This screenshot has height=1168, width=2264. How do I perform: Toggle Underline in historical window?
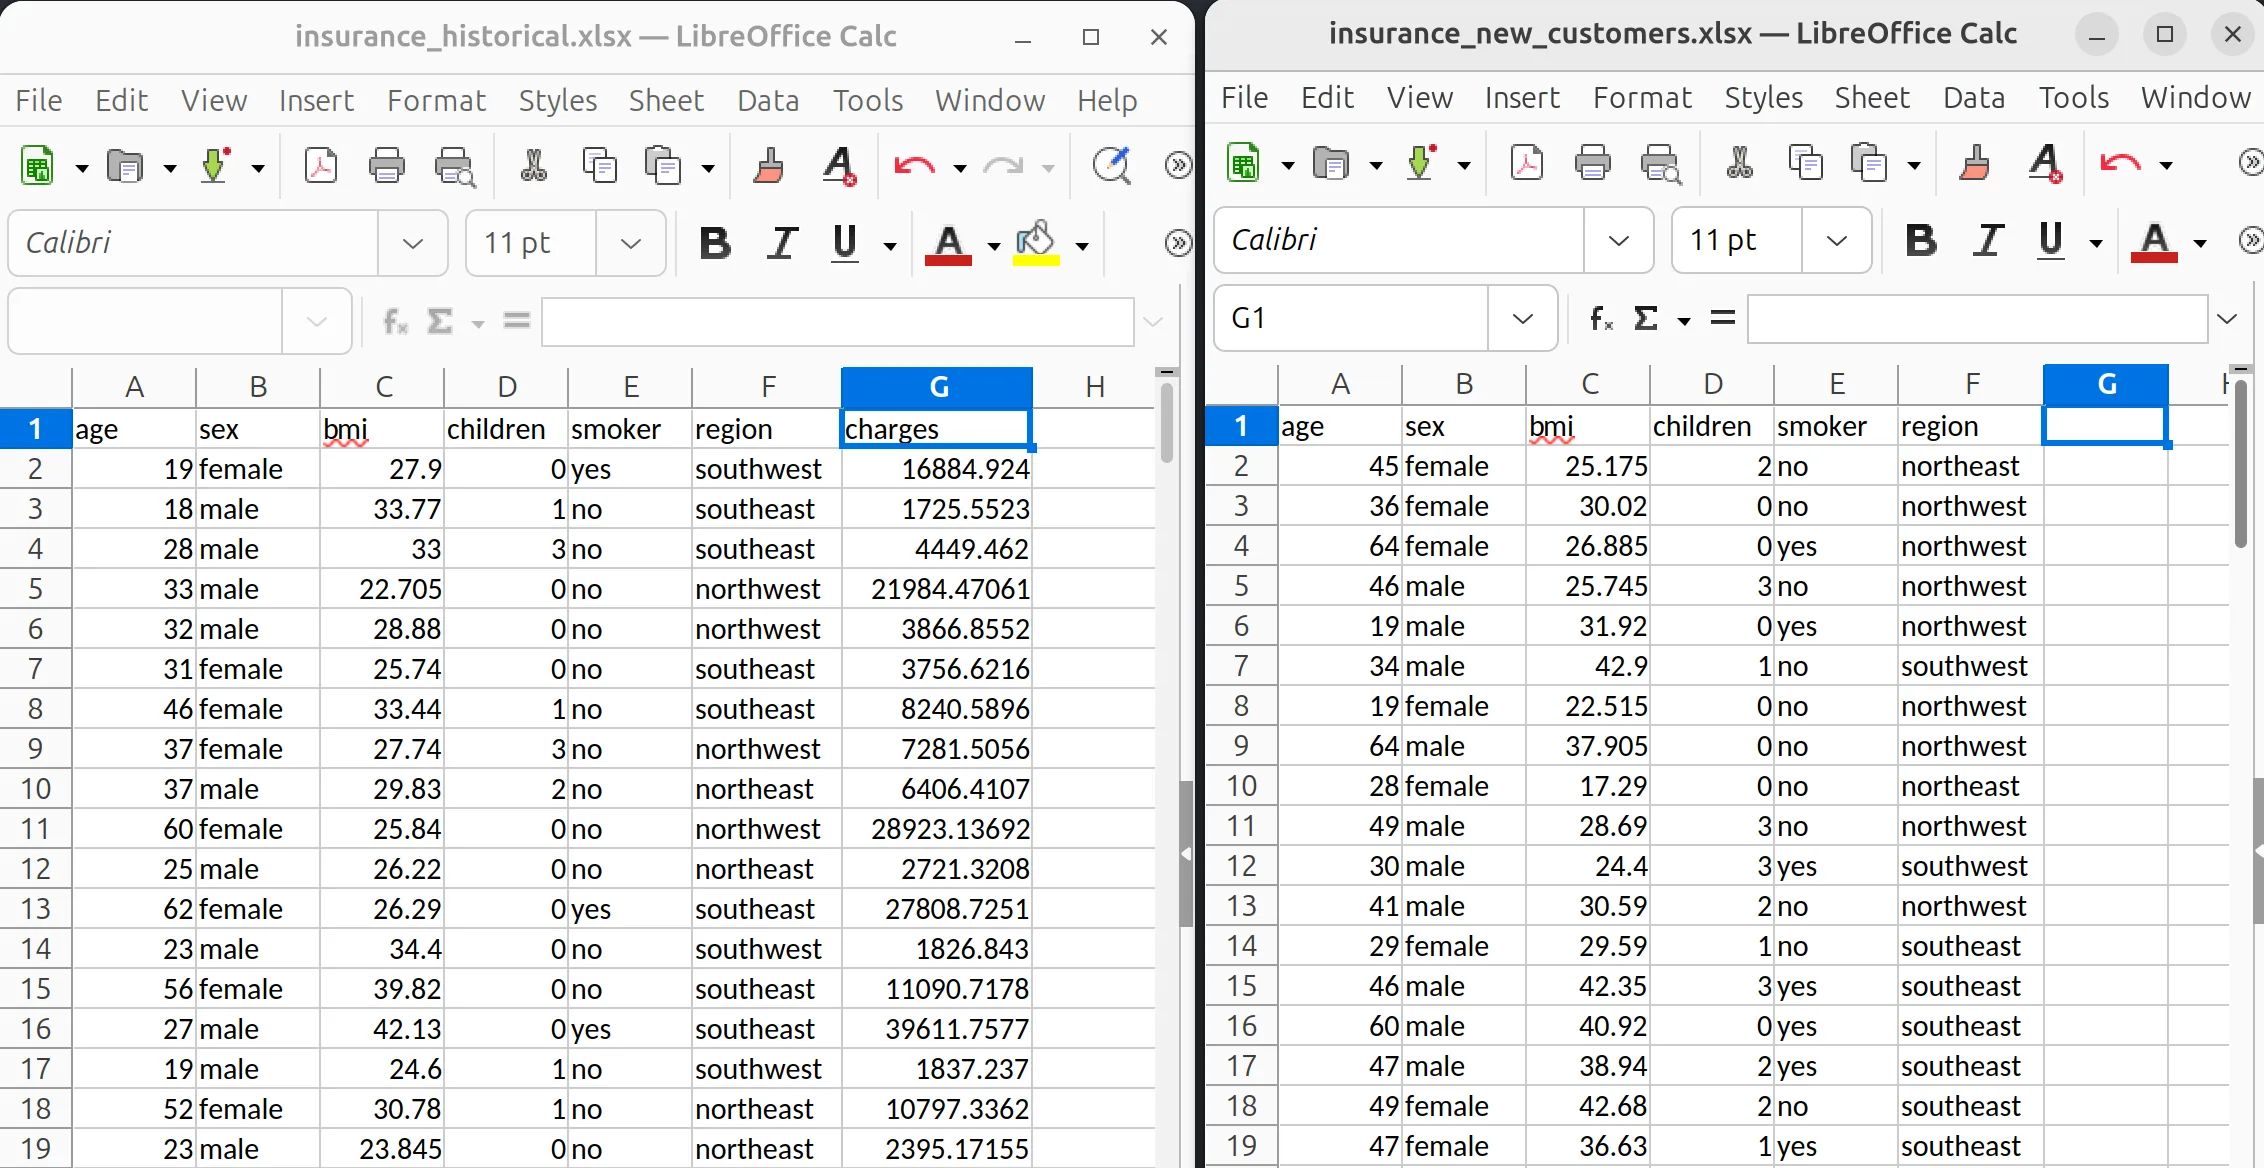coord(845,243)
